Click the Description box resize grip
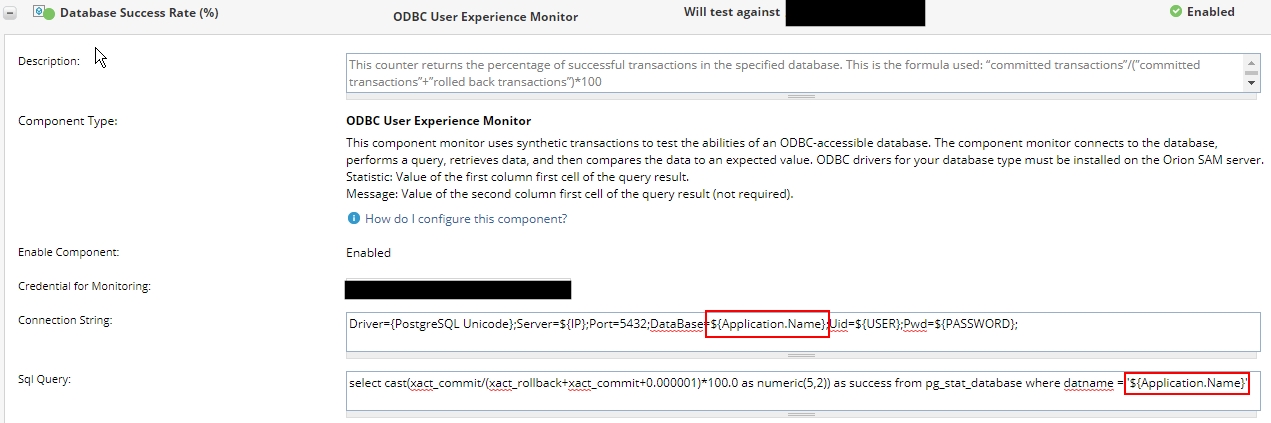The height and width of the screenshot is (423, 1271). 803,96
